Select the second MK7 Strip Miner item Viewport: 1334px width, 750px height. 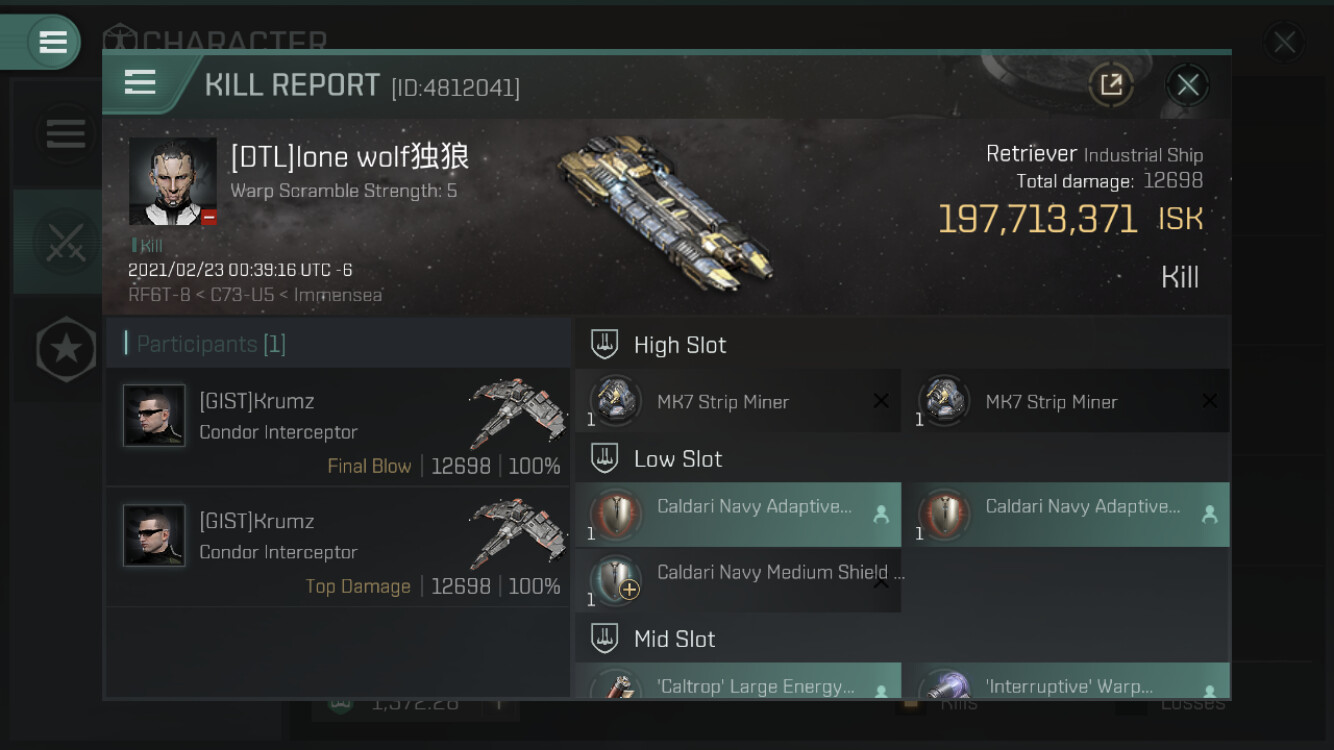click(x=1067, y=401)
